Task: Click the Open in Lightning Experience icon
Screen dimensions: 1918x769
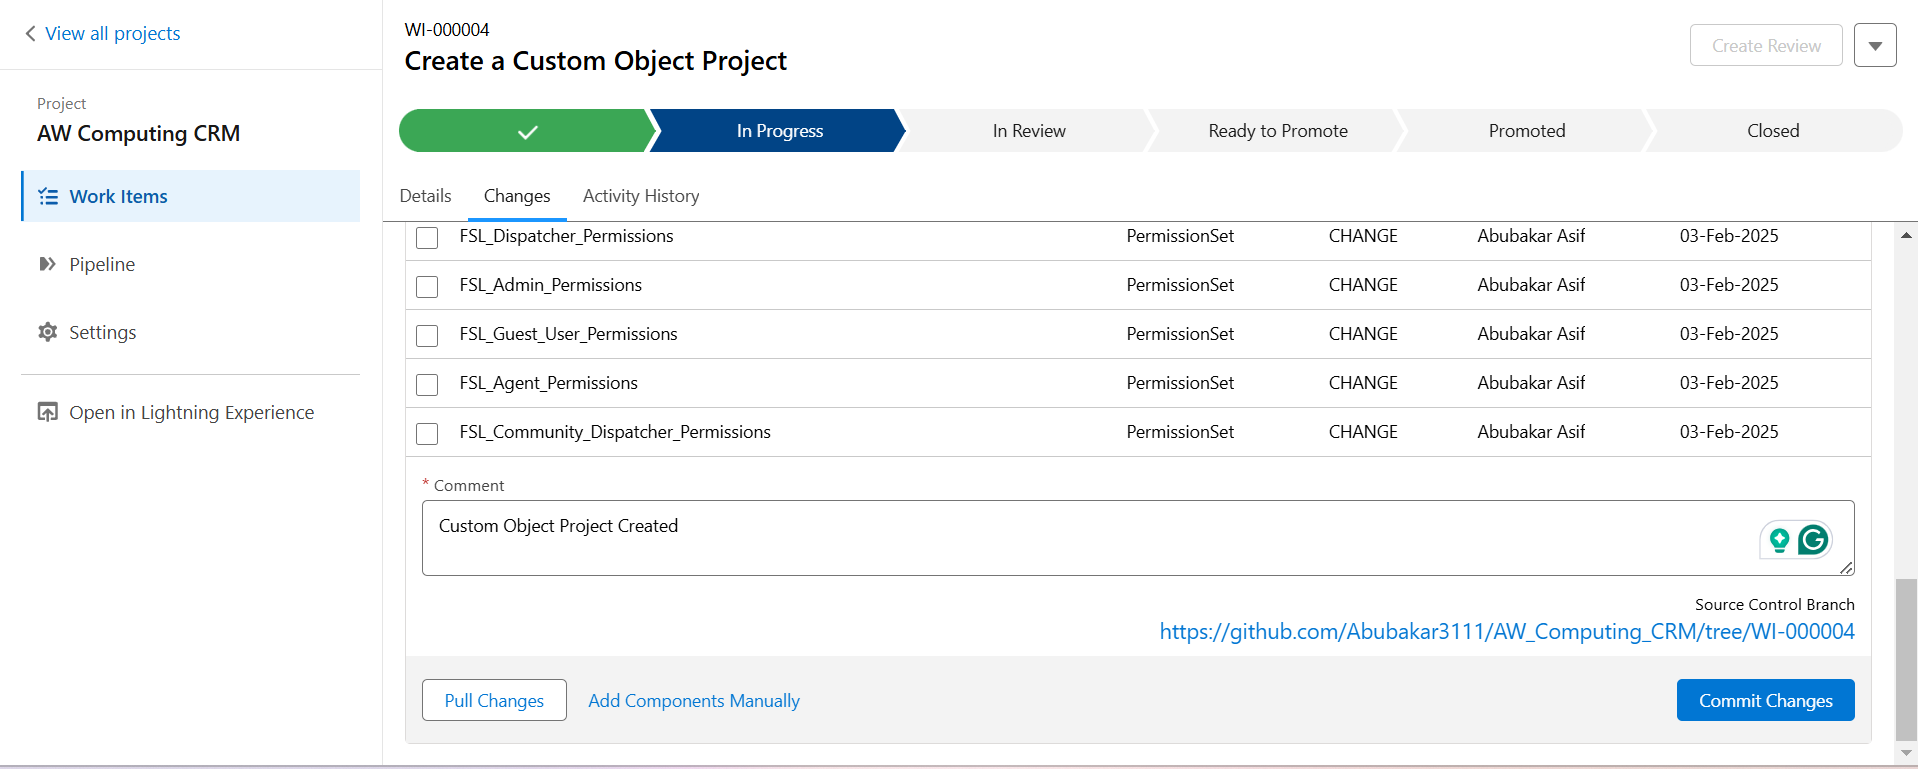Action: (x=47, y=412)
